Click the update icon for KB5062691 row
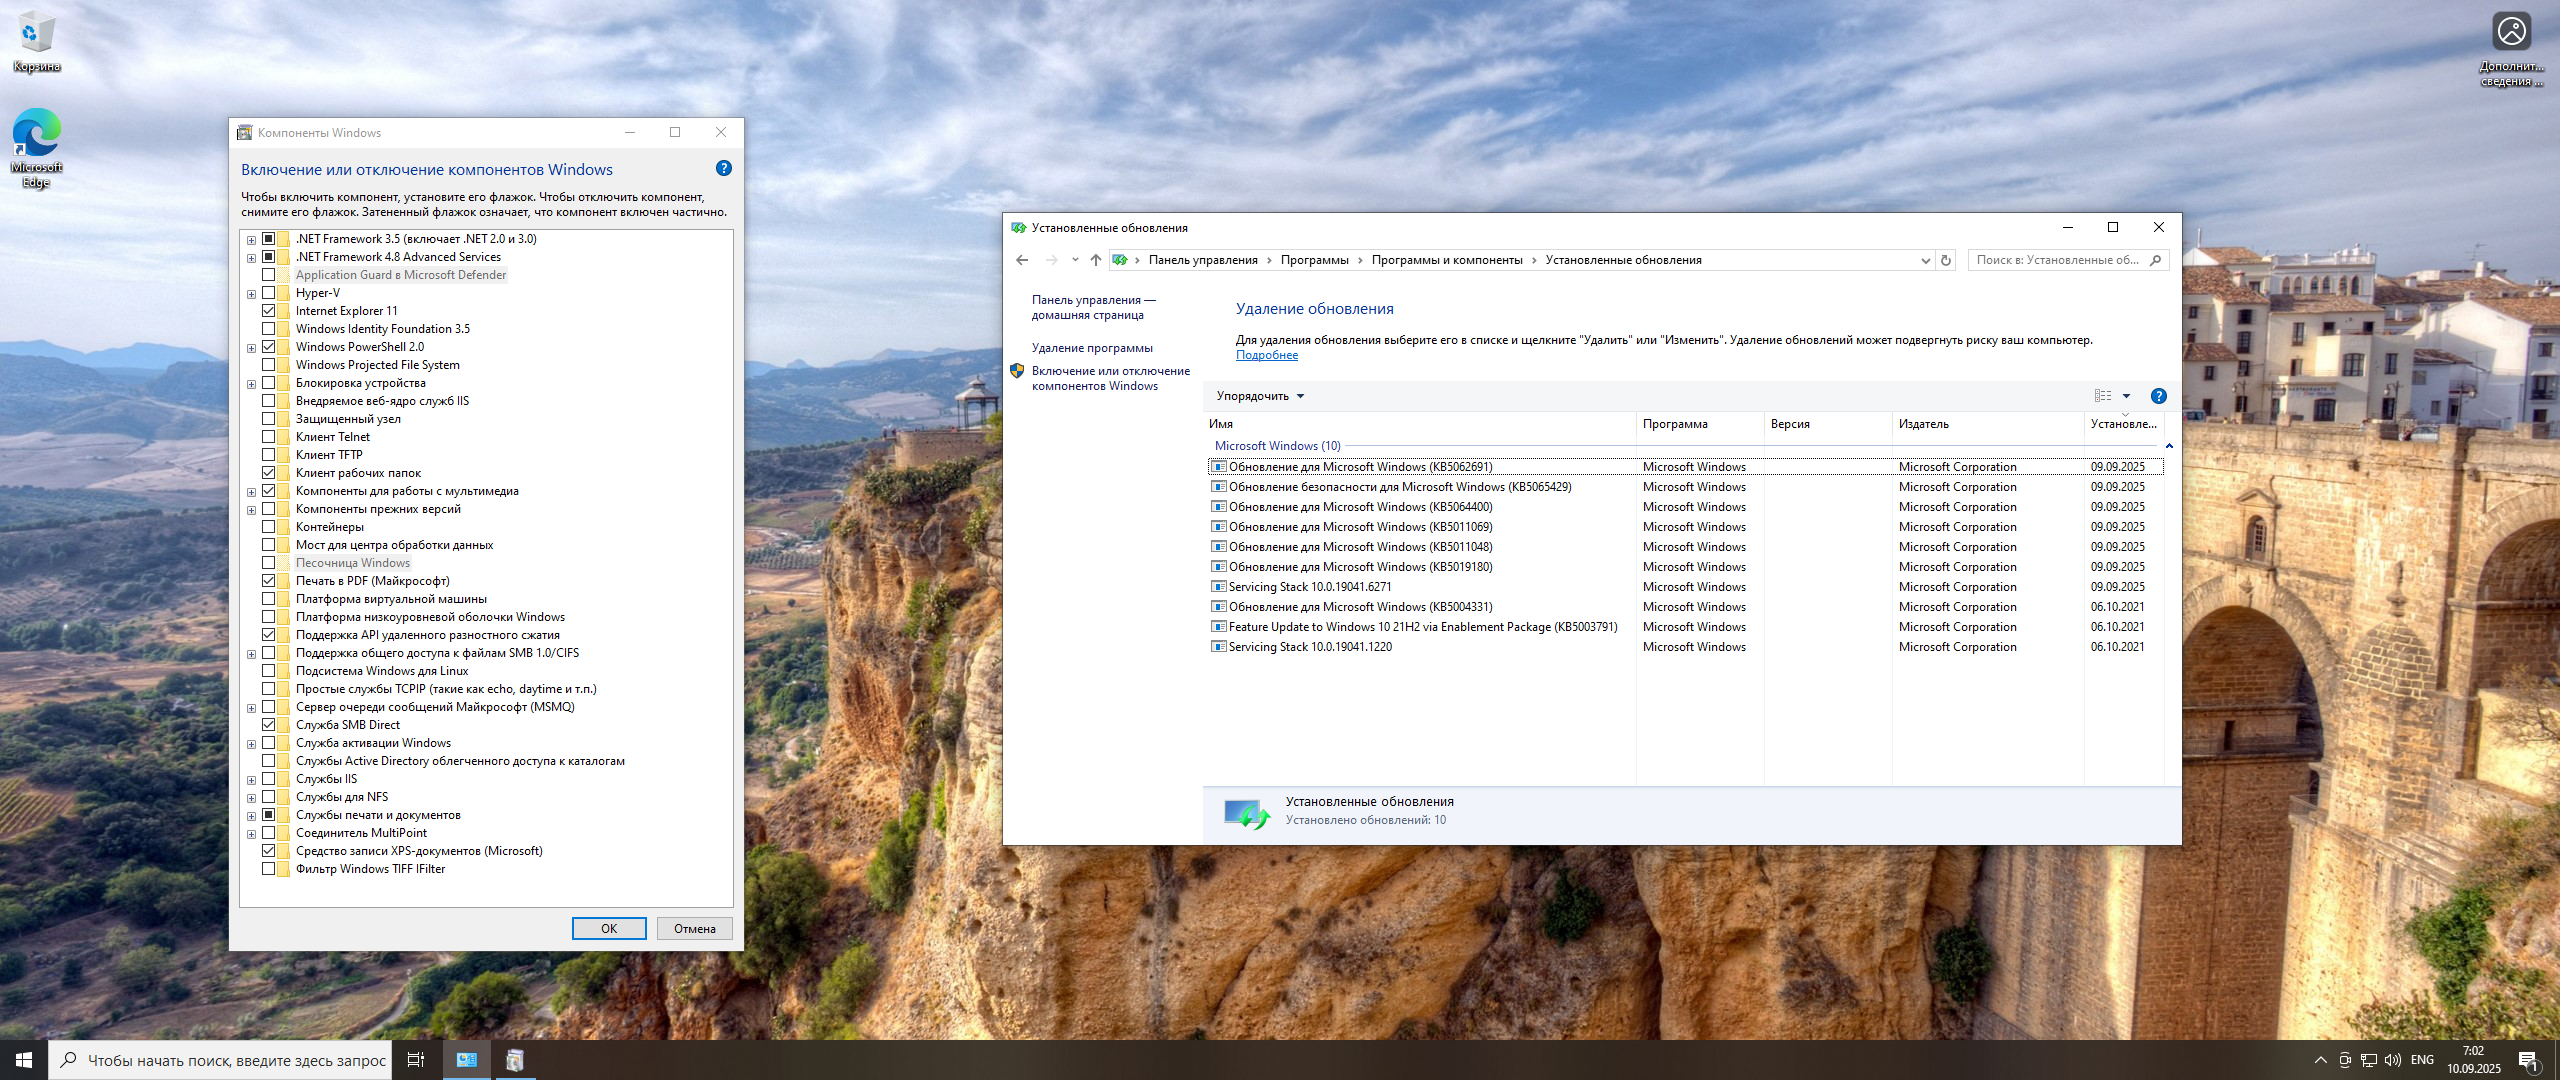This screenshot has height=1080, width=2560. (x=1218, y=467)
